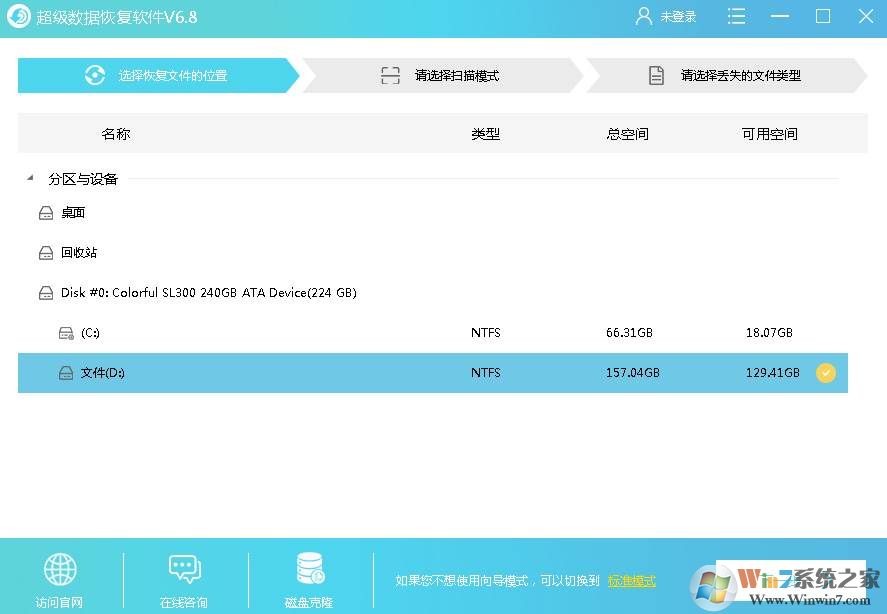Collapse the 分区与设备 section
Screen dimensions: 887x614
[x=30, y=178]
